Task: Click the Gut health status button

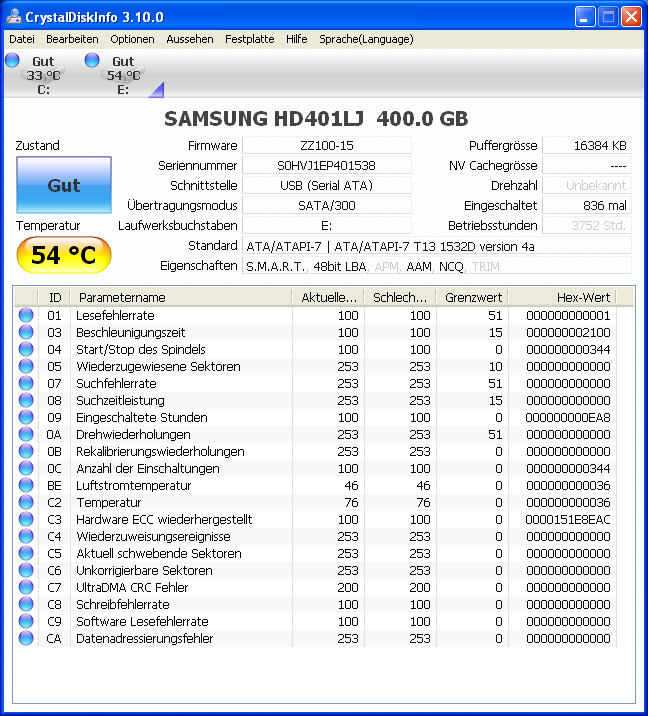Action: (64, 185)
